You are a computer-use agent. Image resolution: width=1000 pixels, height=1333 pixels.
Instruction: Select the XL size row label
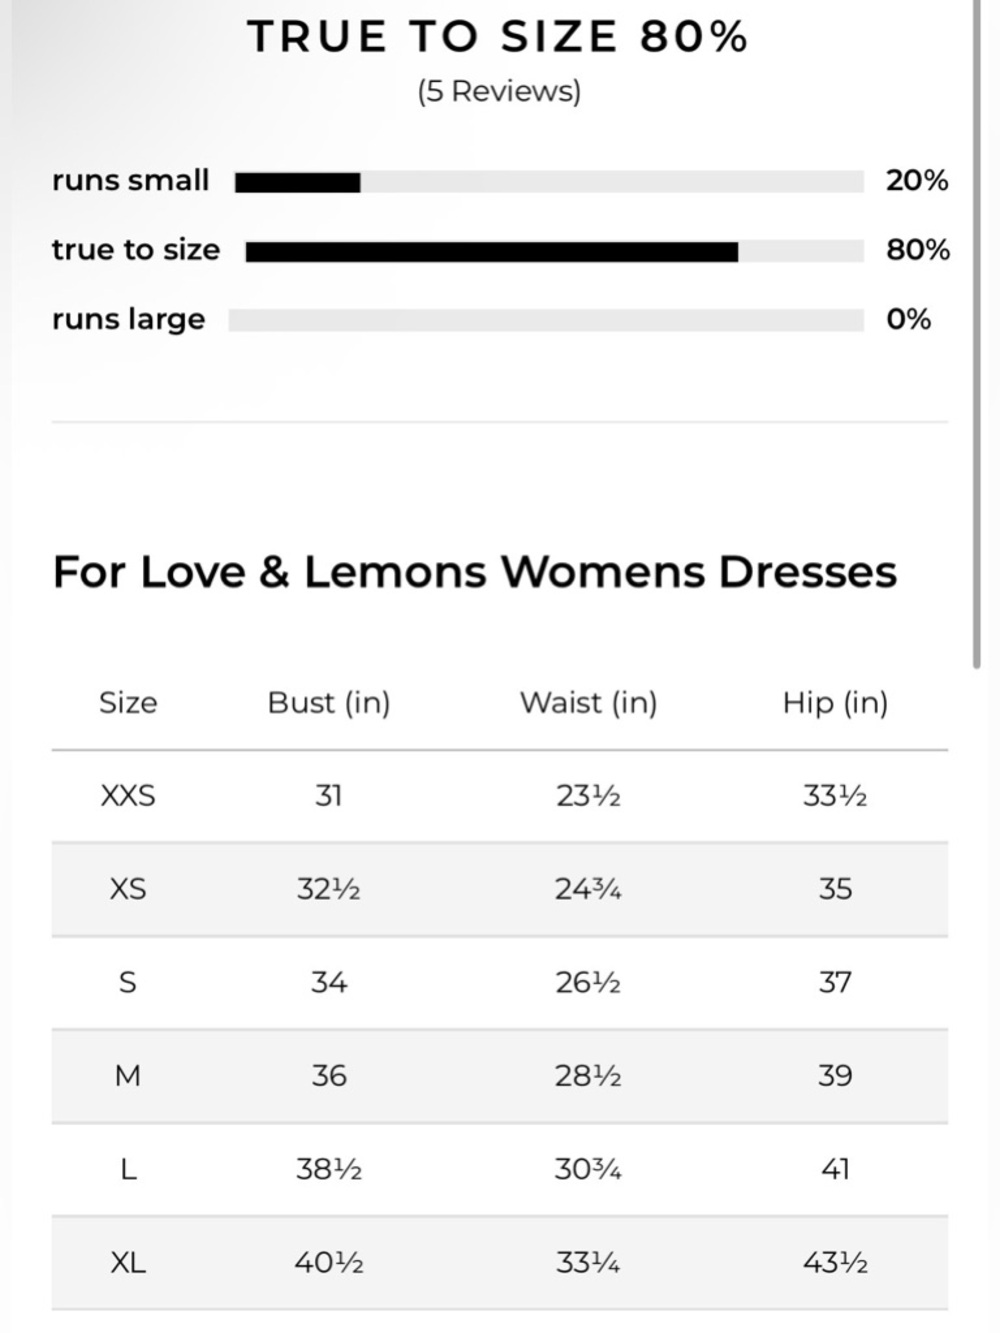click(x=128, y=1262)
